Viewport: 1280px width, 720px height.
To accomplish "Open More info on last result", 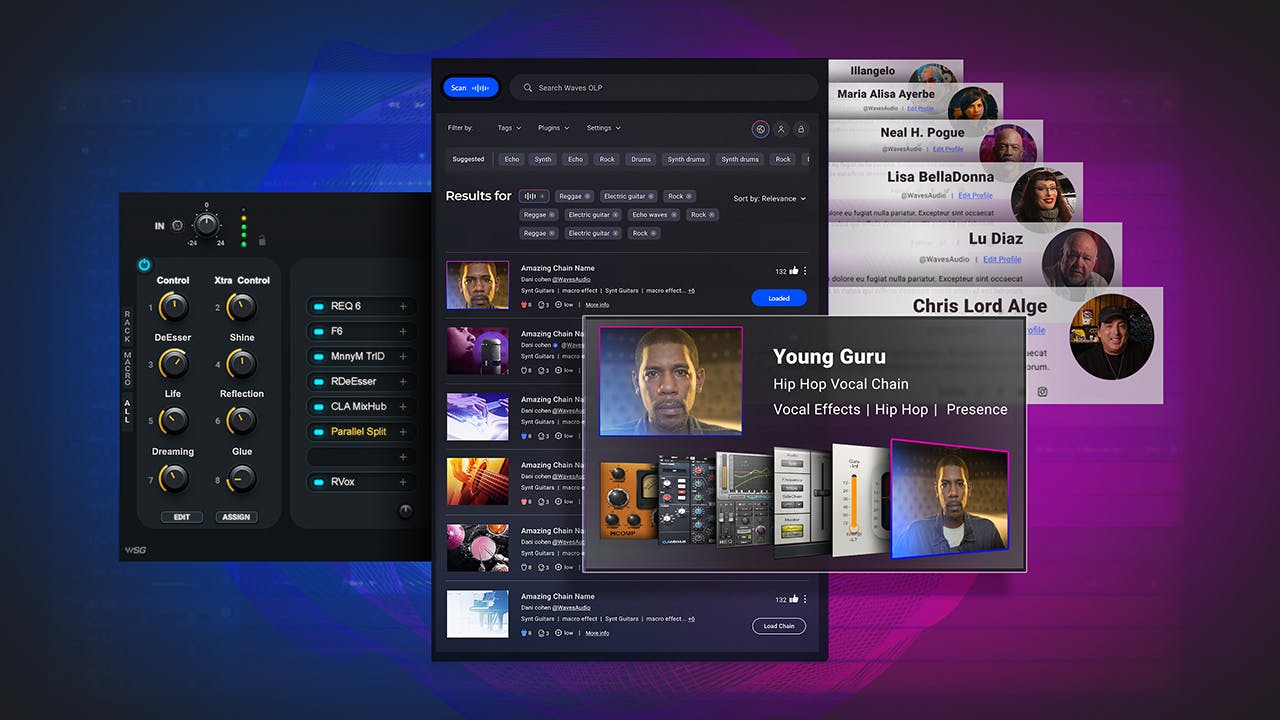I will (x=597, y=633).
